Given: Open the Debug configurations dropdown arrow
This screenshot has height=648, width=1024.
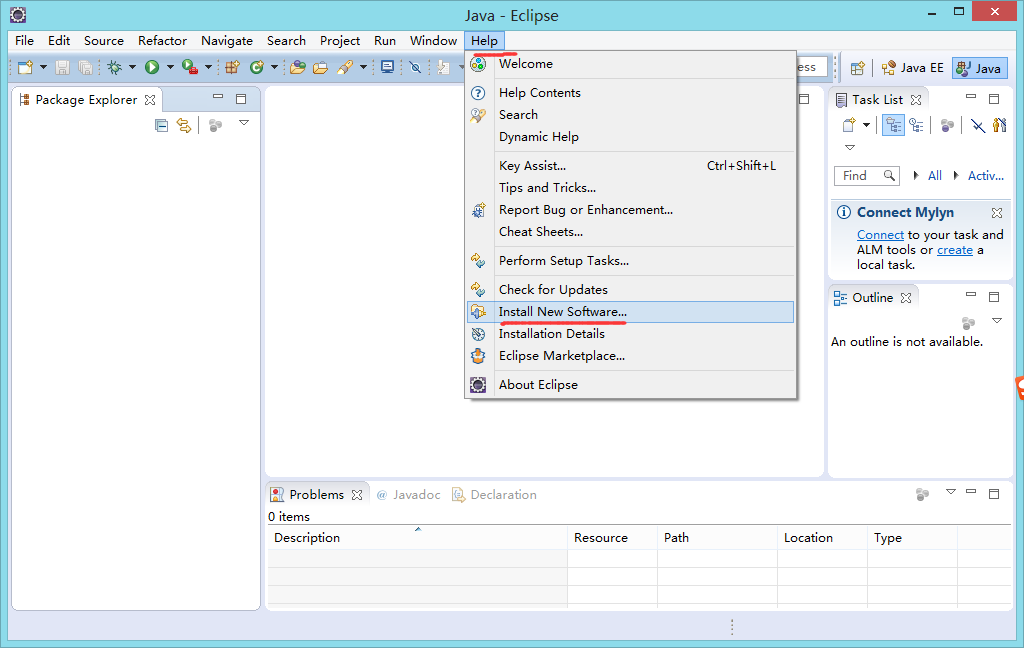Looking at the screenshot, I should click(133, 67).
